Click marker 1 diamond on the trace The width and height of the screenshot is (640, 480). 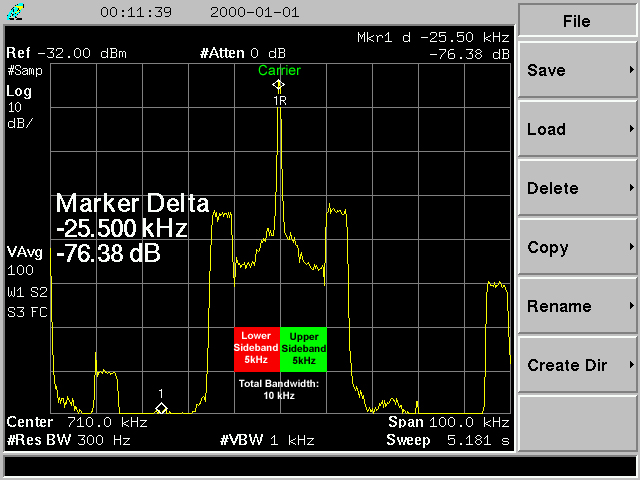[x=162, y=408]
